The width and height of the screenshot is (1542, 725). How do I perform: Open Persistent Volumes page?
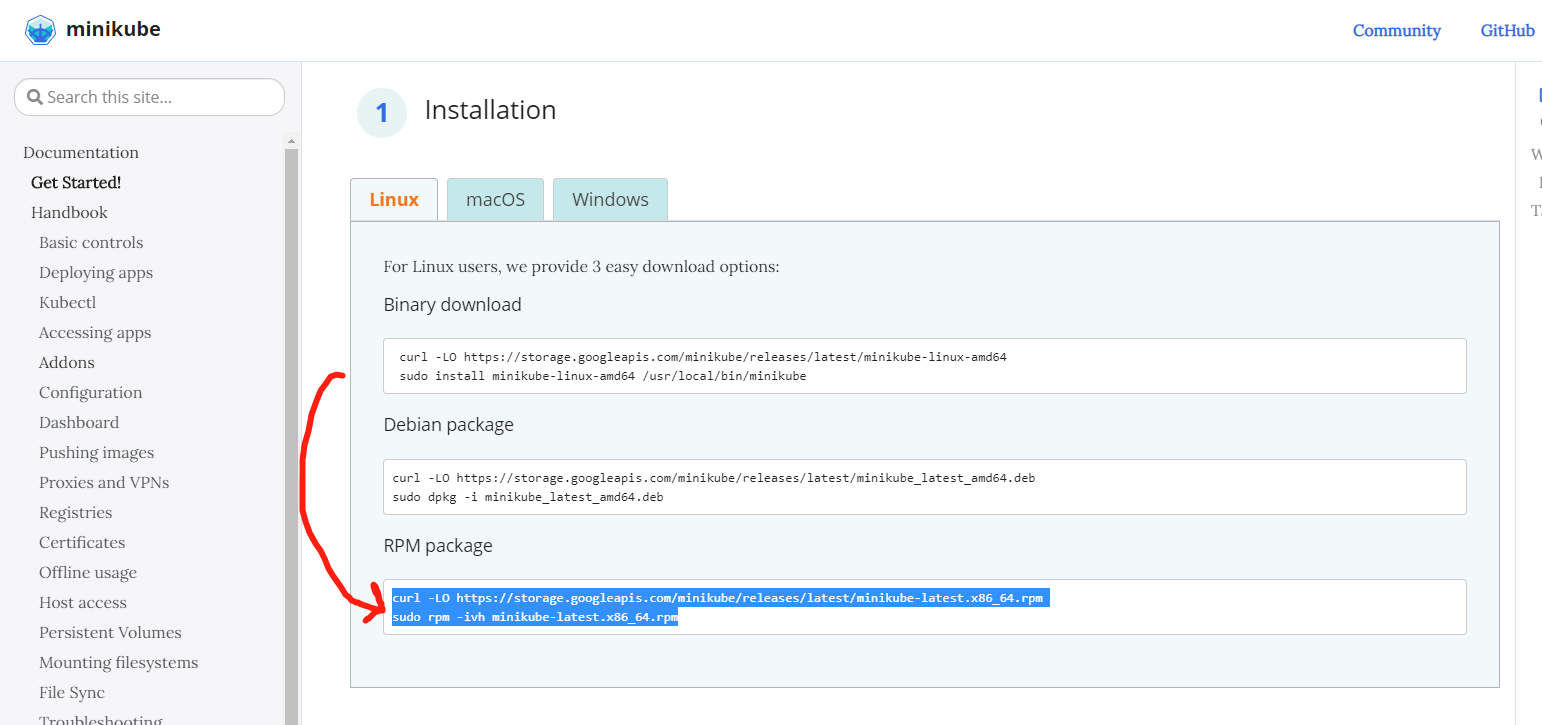(110, 632)
